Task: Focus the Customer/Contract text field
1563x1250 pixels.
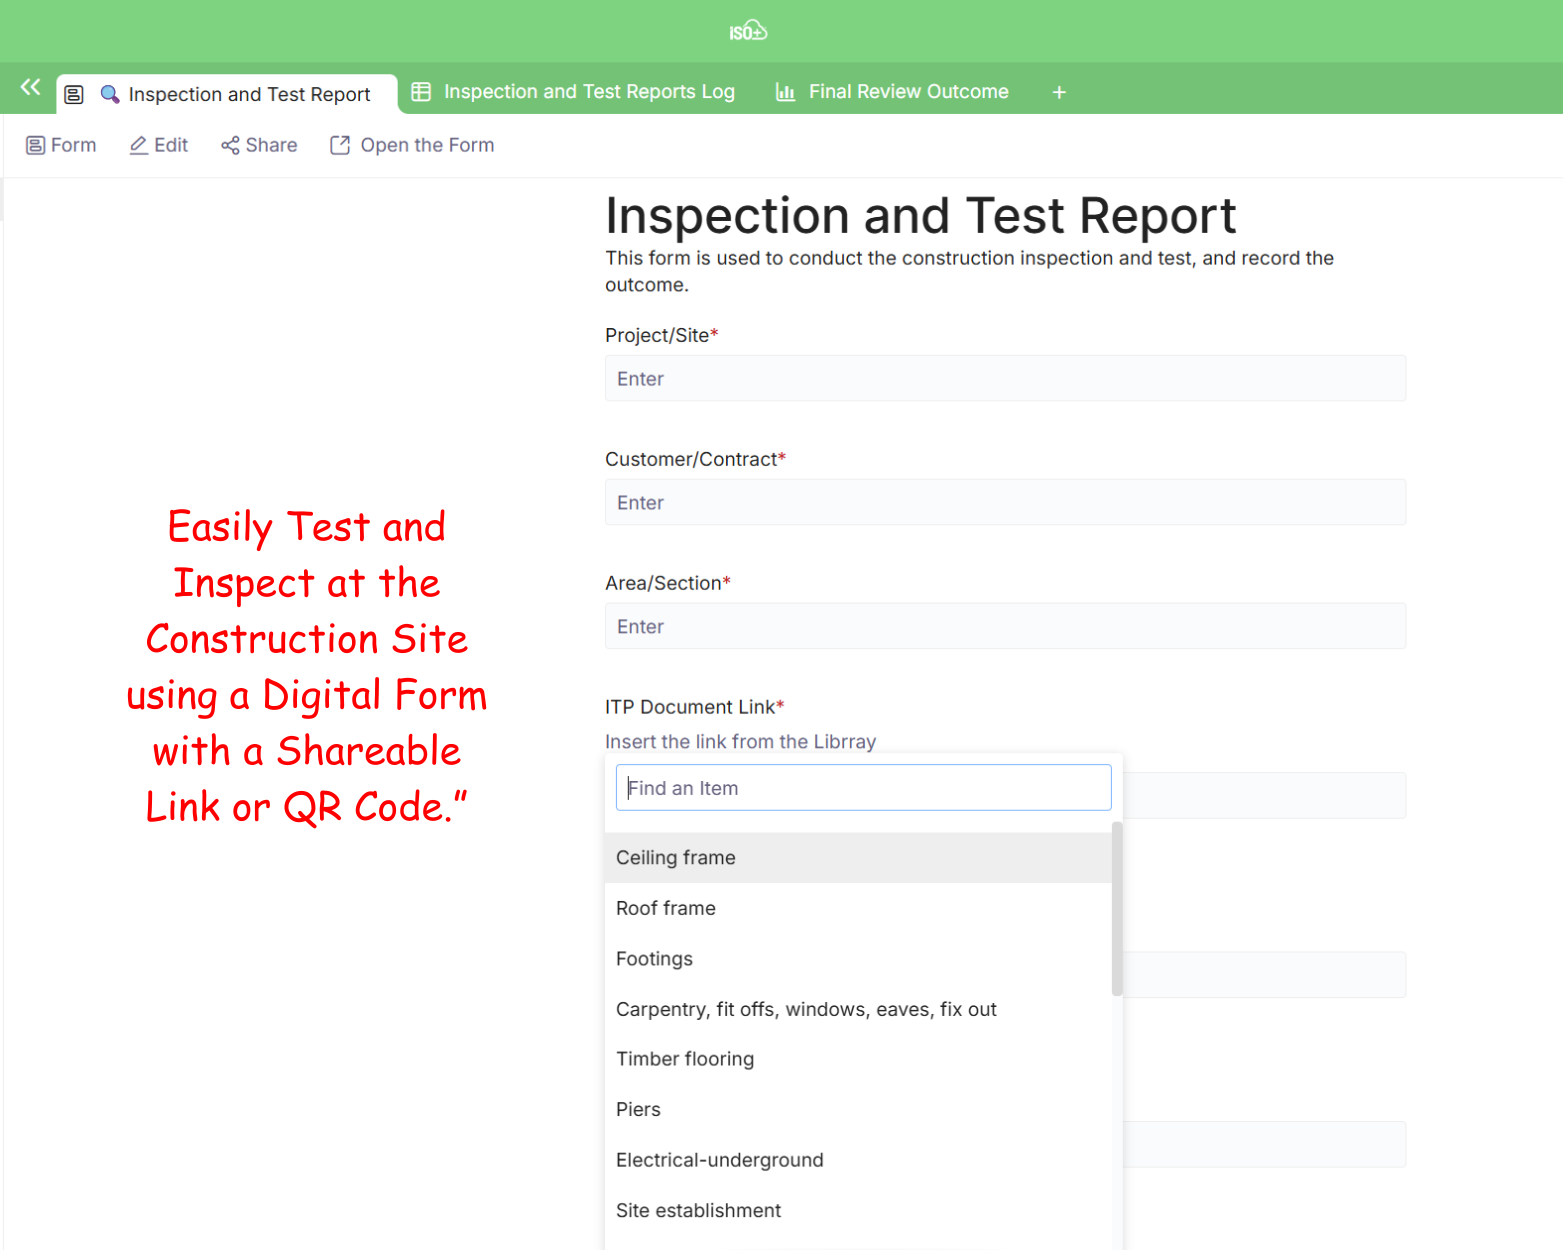Action: coord(1005,503)
